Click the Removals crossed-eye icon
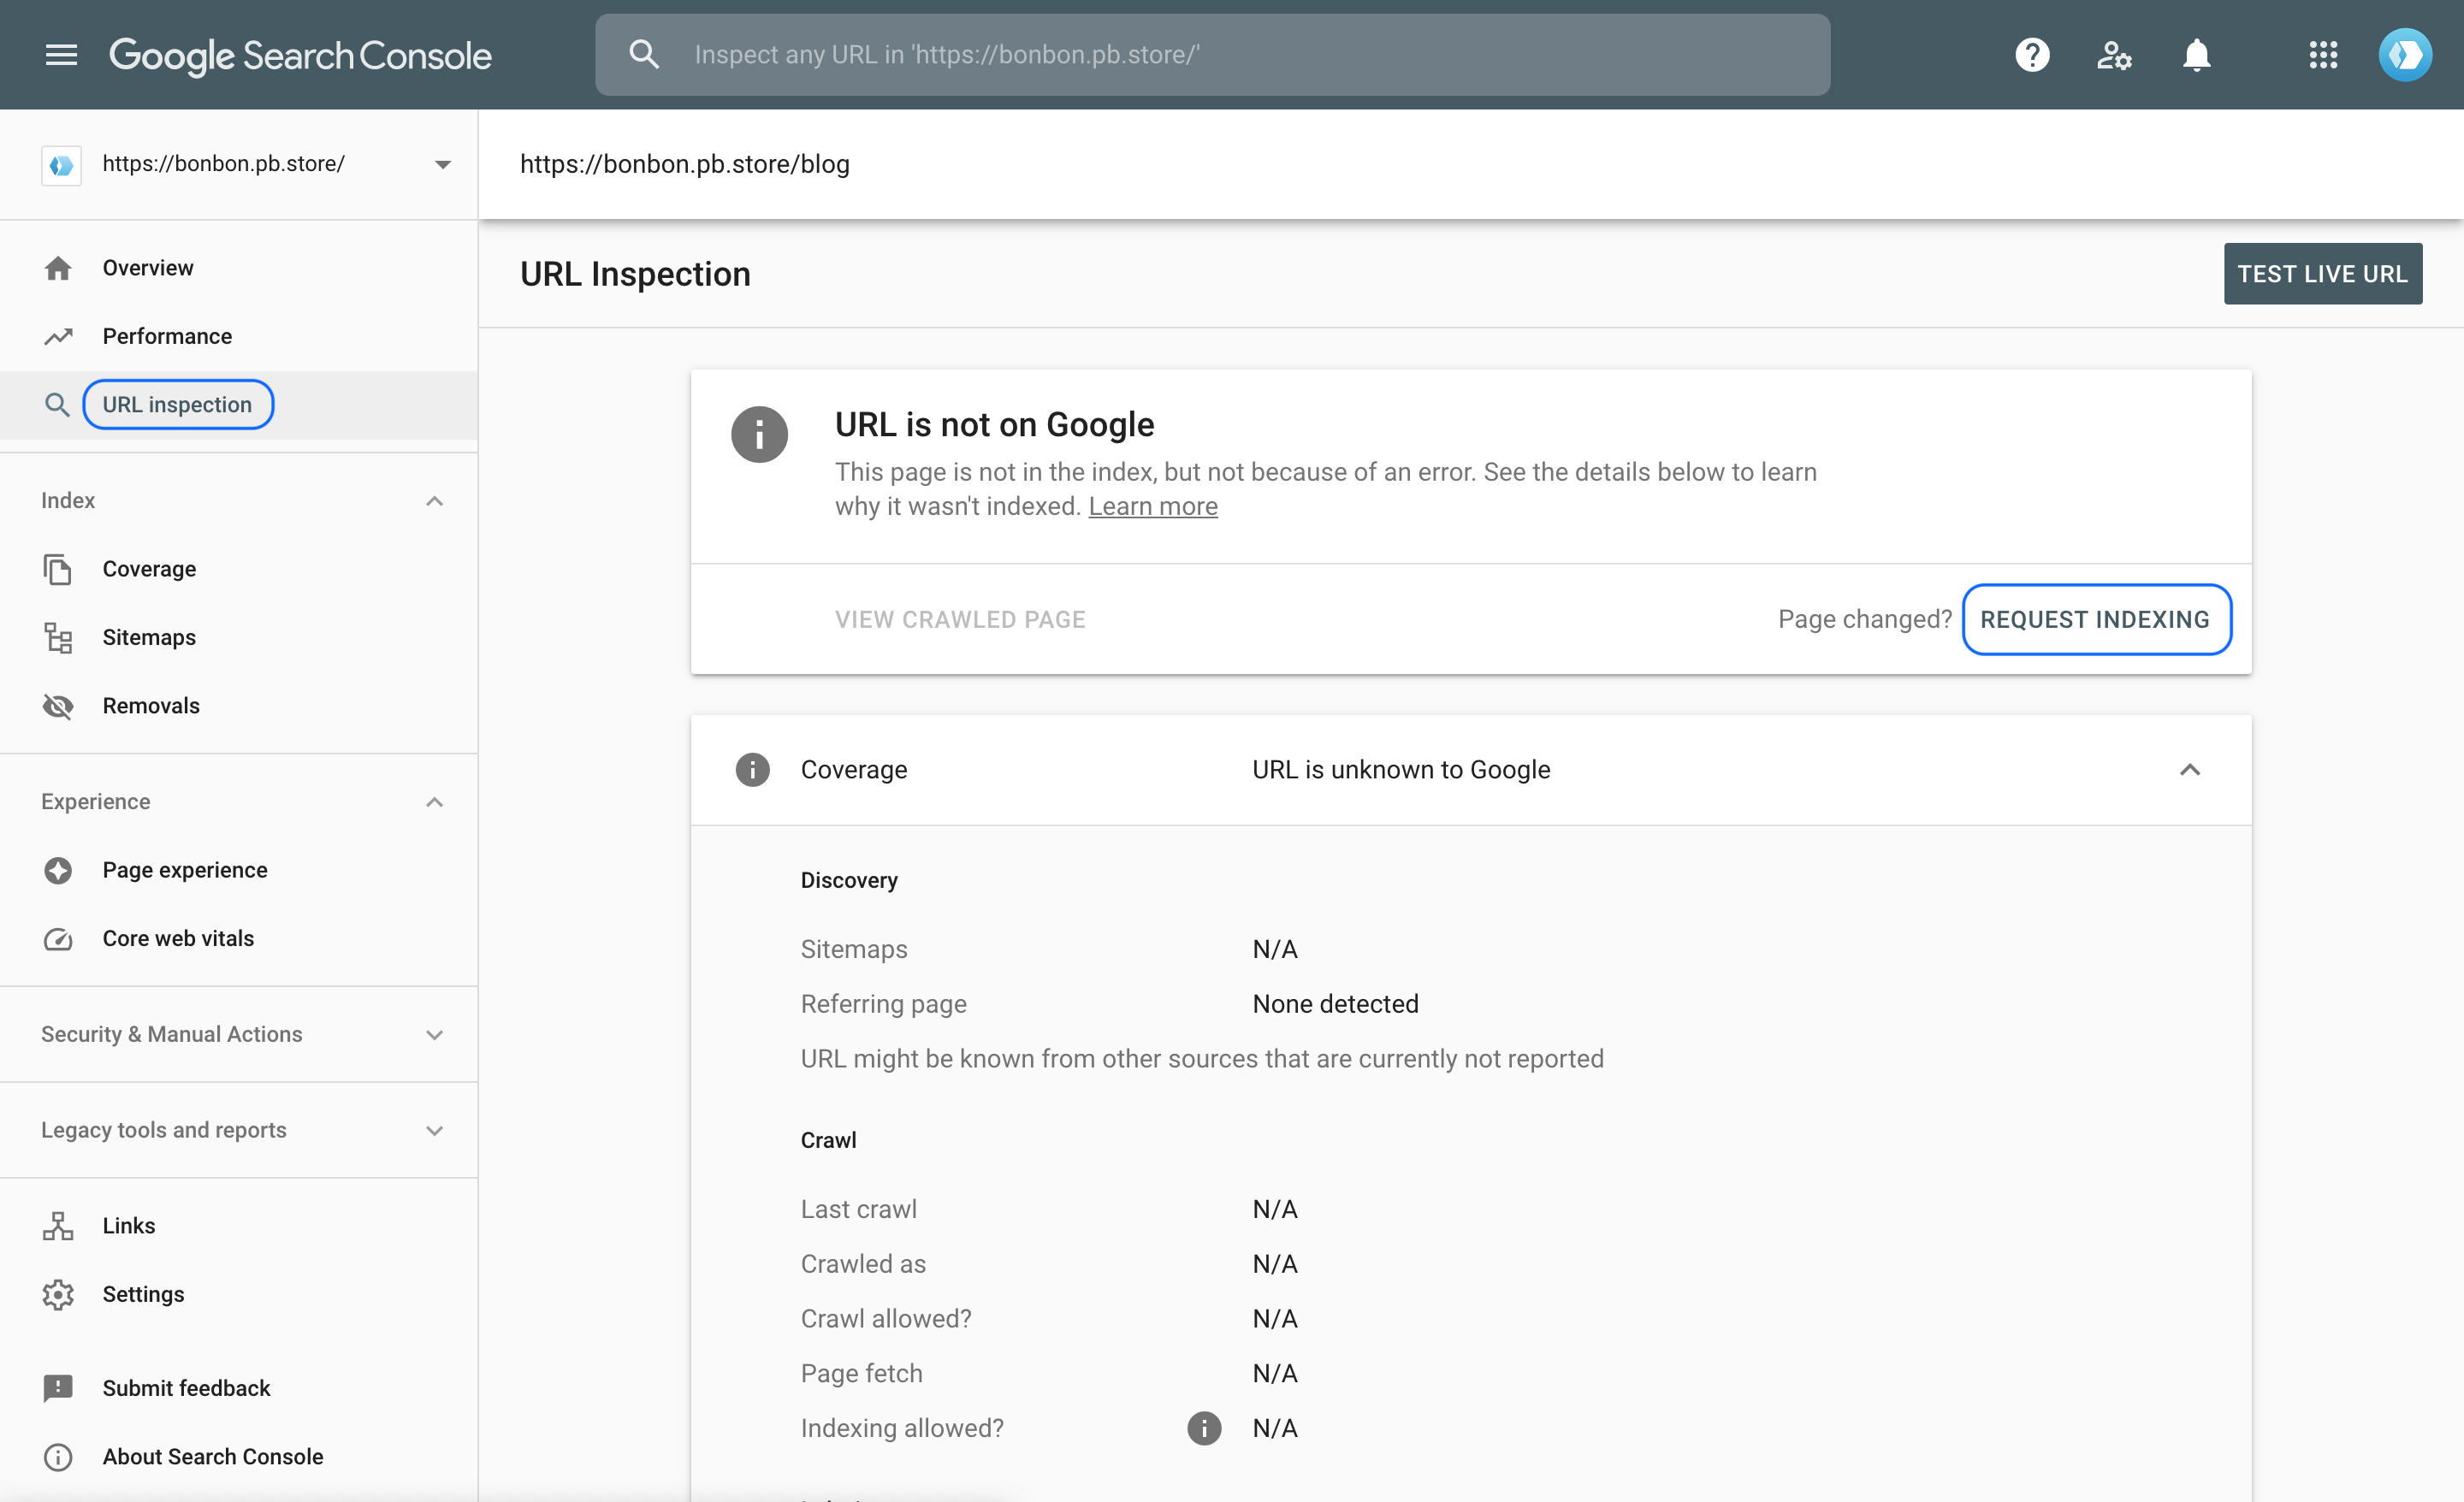Viewport: 2464px width, 1502px height. pyautogui.click(x=58, y=705)
